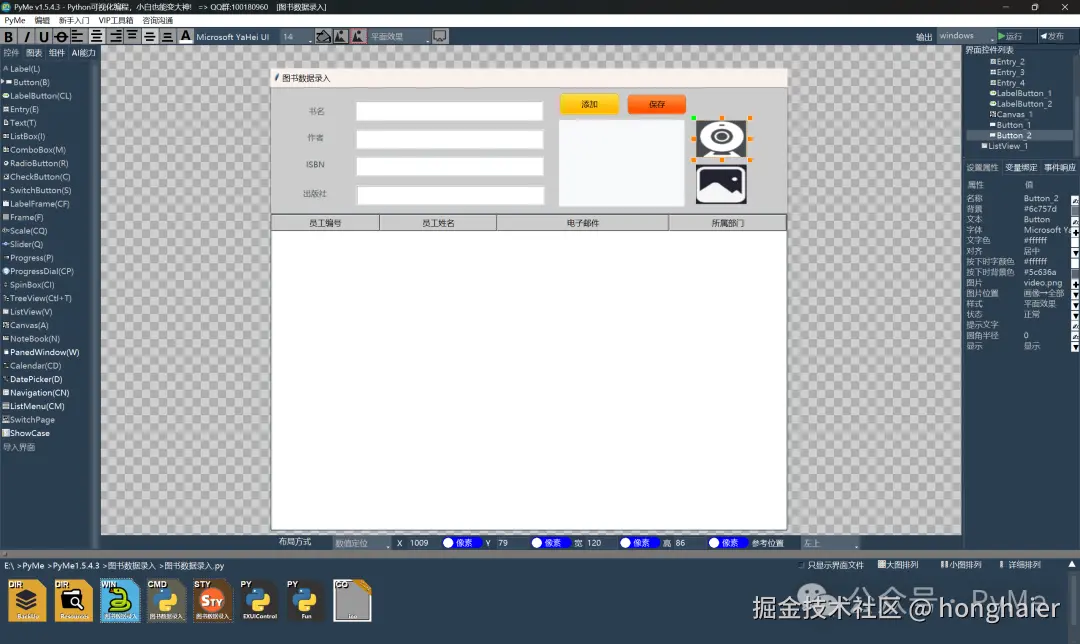
Task: Click the highlighted red-bordered image icon in toolbar
Action: 357,36
